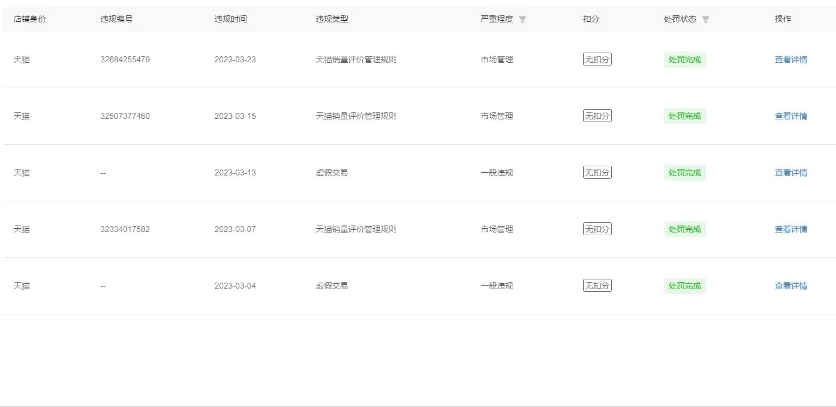Click the 无扣分 tag in the 2023-03-13 row
Image resolution: width=836 pixels, height=407 pixels.
point(597,172)
